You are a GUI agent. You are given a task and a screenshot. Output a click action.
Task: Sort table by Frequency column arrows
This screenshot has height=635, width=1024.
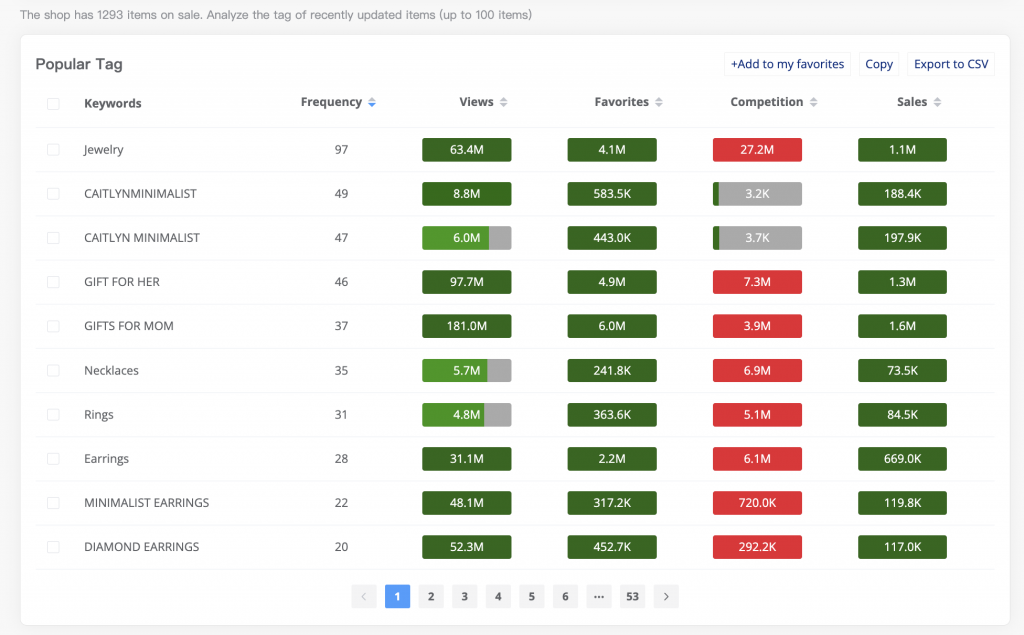click(x=372, y=103)
